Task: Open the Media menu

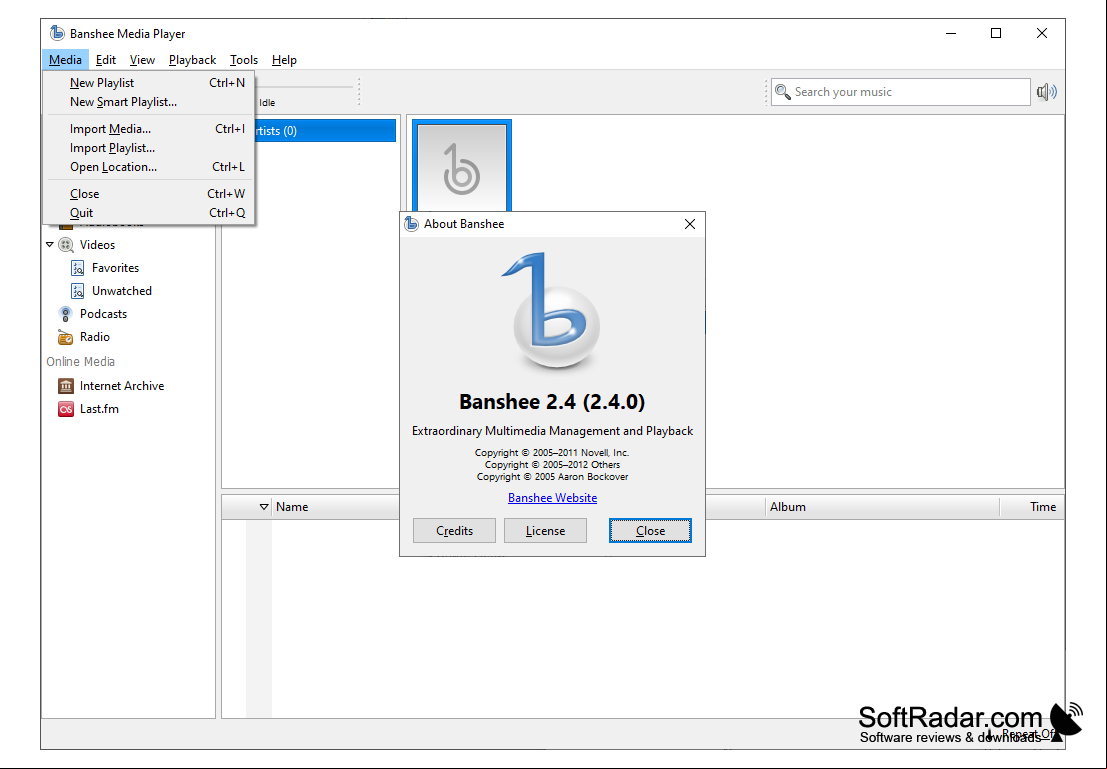Action: [65, 60]
